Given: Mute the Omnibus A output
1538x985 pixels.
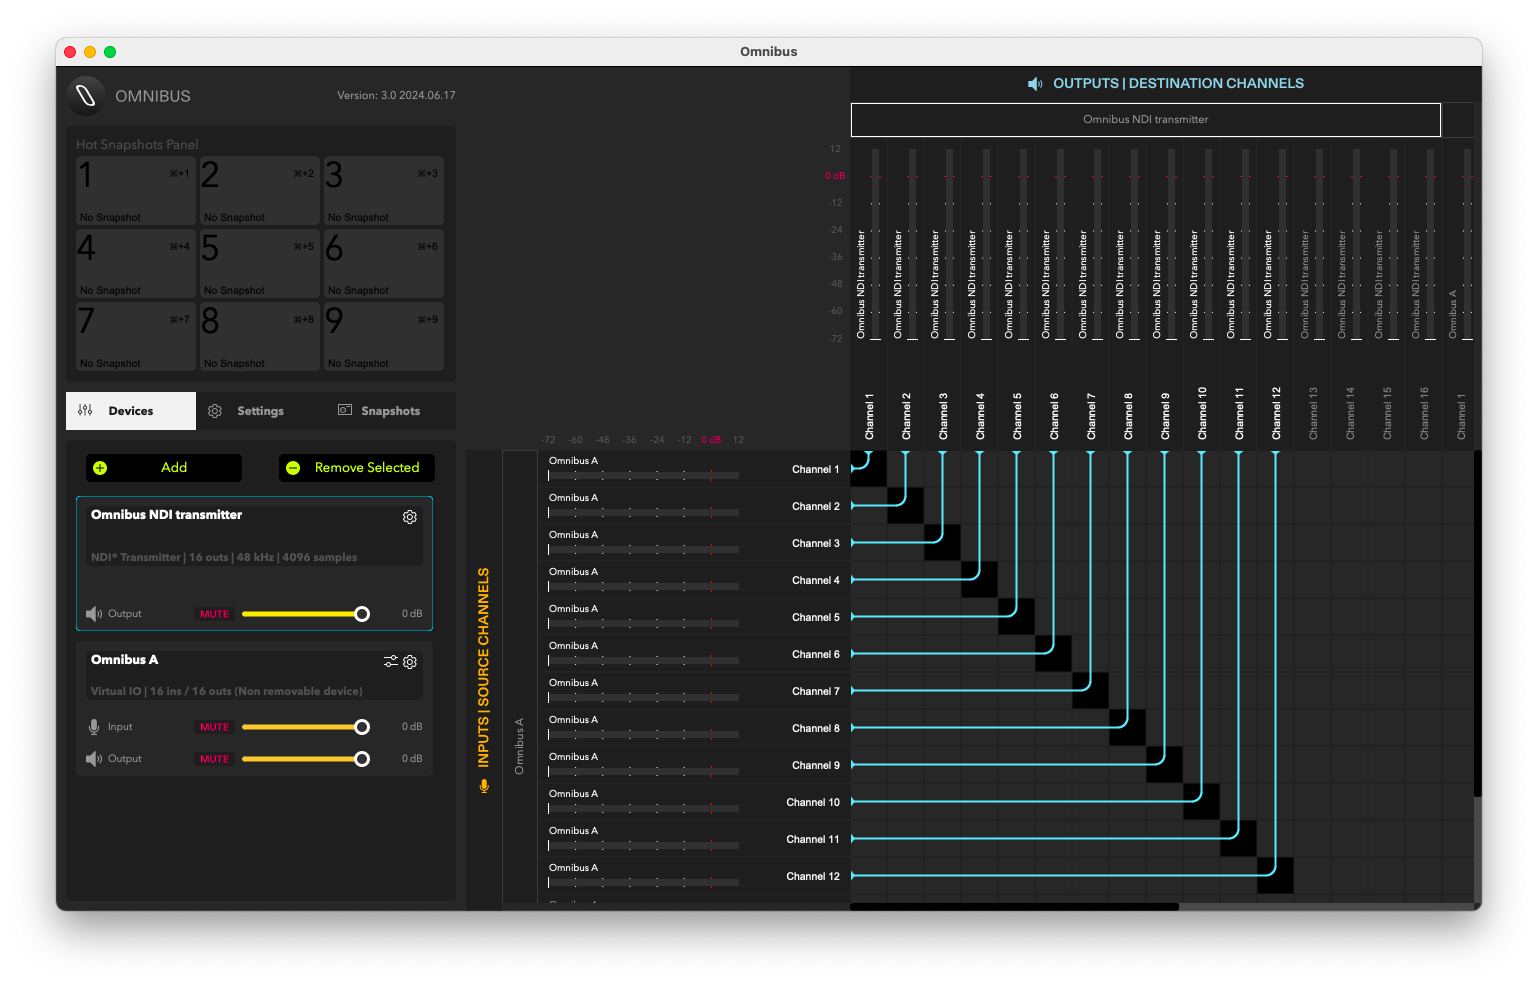Looking at the screenshot, I should (x=215, y=759).
